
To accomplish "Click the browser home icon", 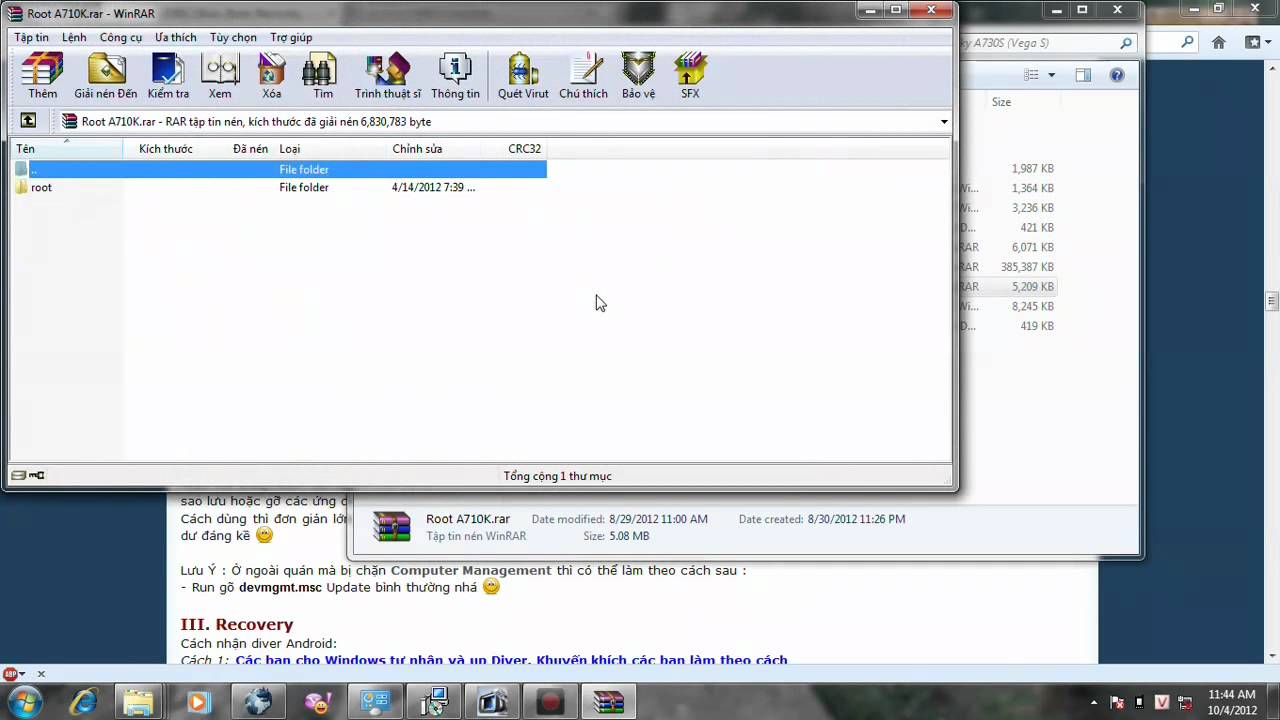I will point(1218,43).
